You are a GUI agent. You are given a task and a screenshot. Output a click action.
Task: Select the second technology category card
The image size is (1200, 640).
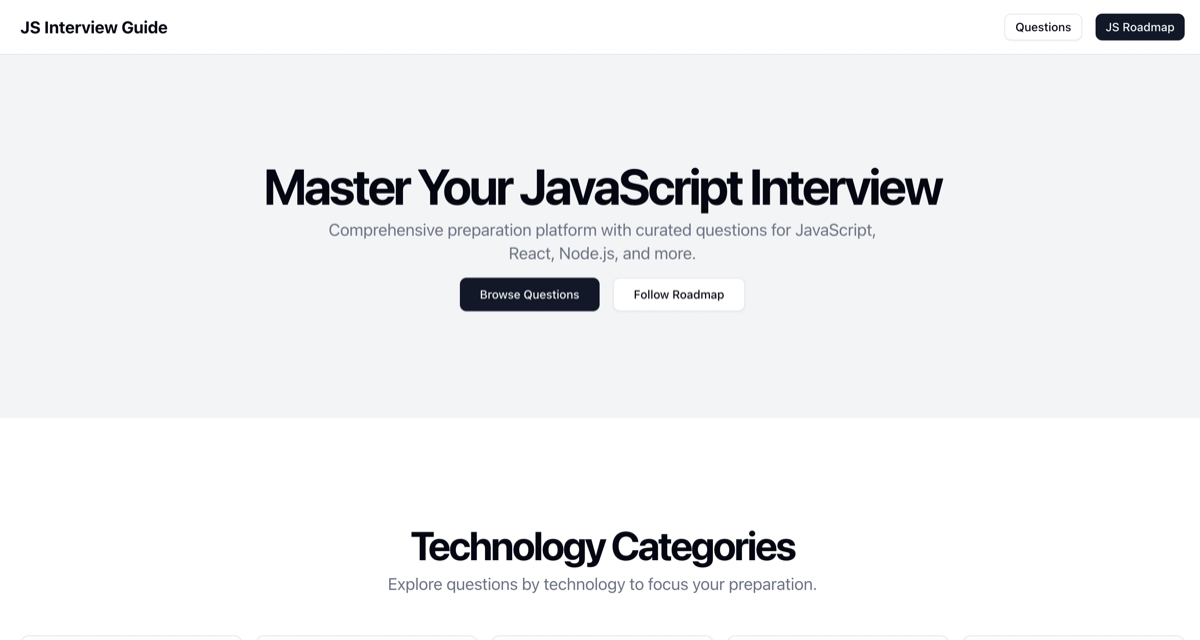[x=367, y=638]
